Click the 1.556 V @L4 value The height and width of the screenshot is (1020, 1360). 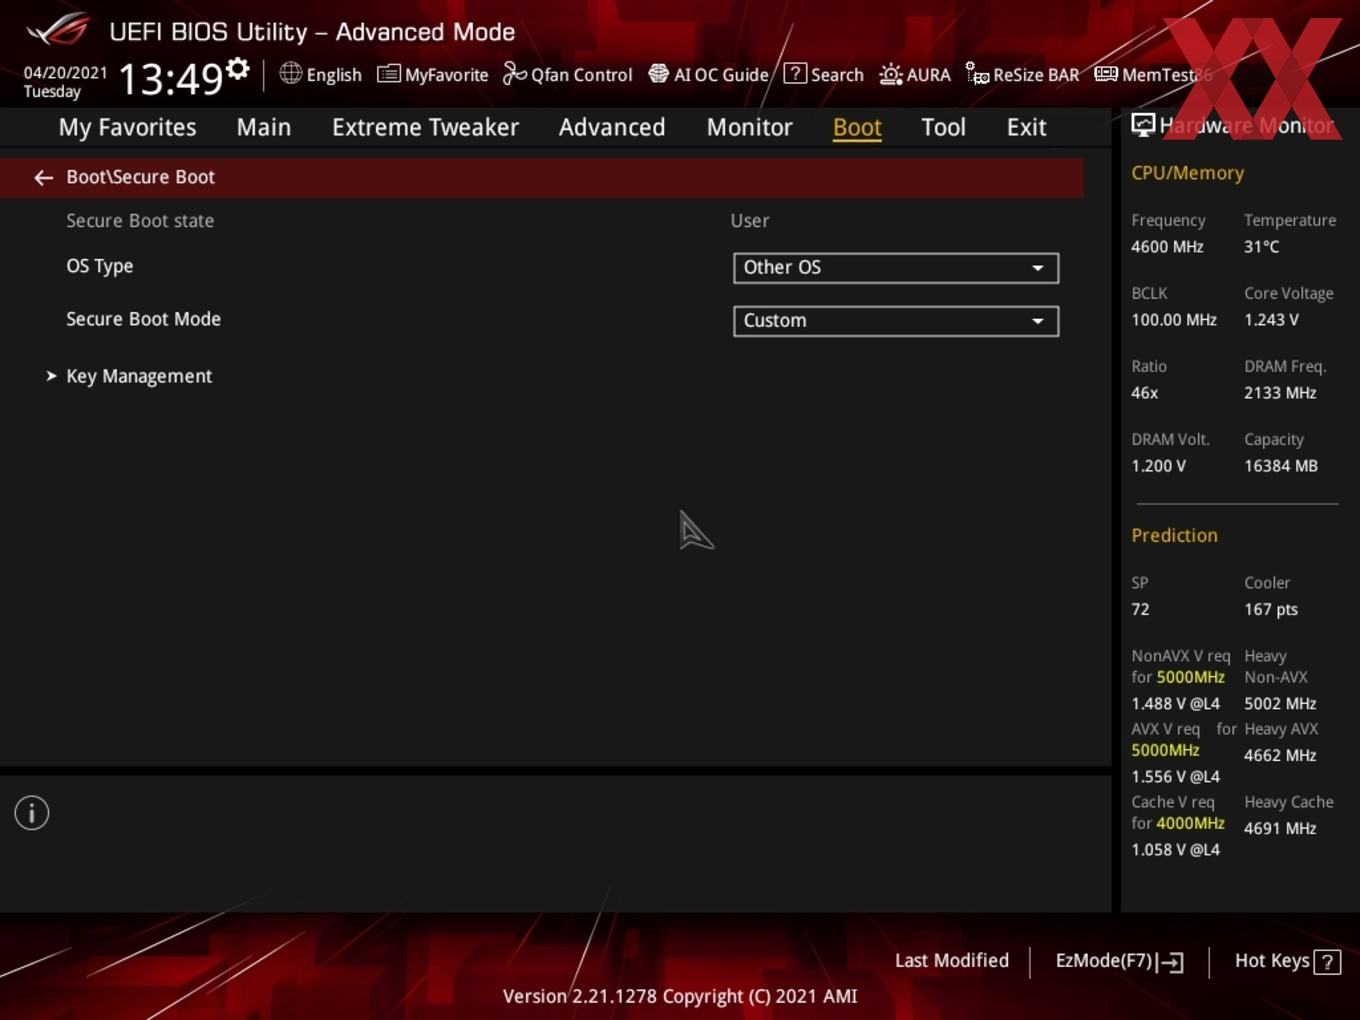point(1176,777)
